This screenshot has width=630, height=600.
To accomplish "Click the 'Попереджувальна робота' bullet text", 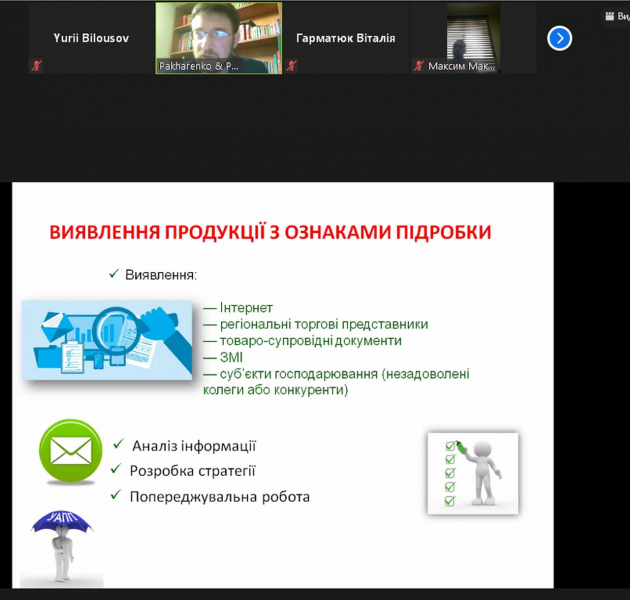I will point(219,496).
